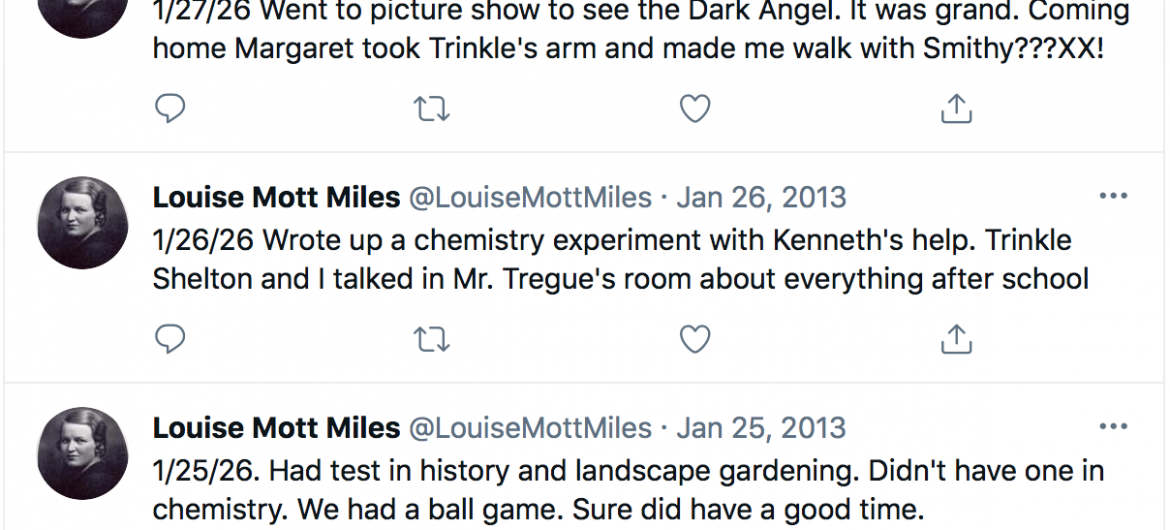Open the Jan 25, 2013 timestamp link
The width and height of the screenshot is (1170, 530).
click(761, 429)
